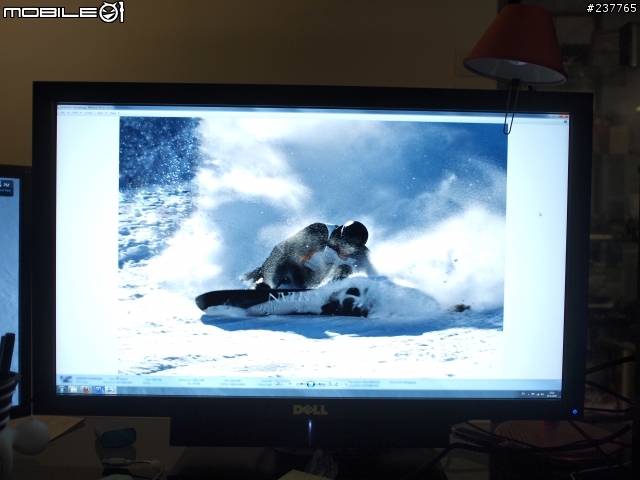Click the snowboarder photo in the viewer
Image resolution: width=640 pixels, height=480 pixels.
pyautogui.click(x=311, y=246)
